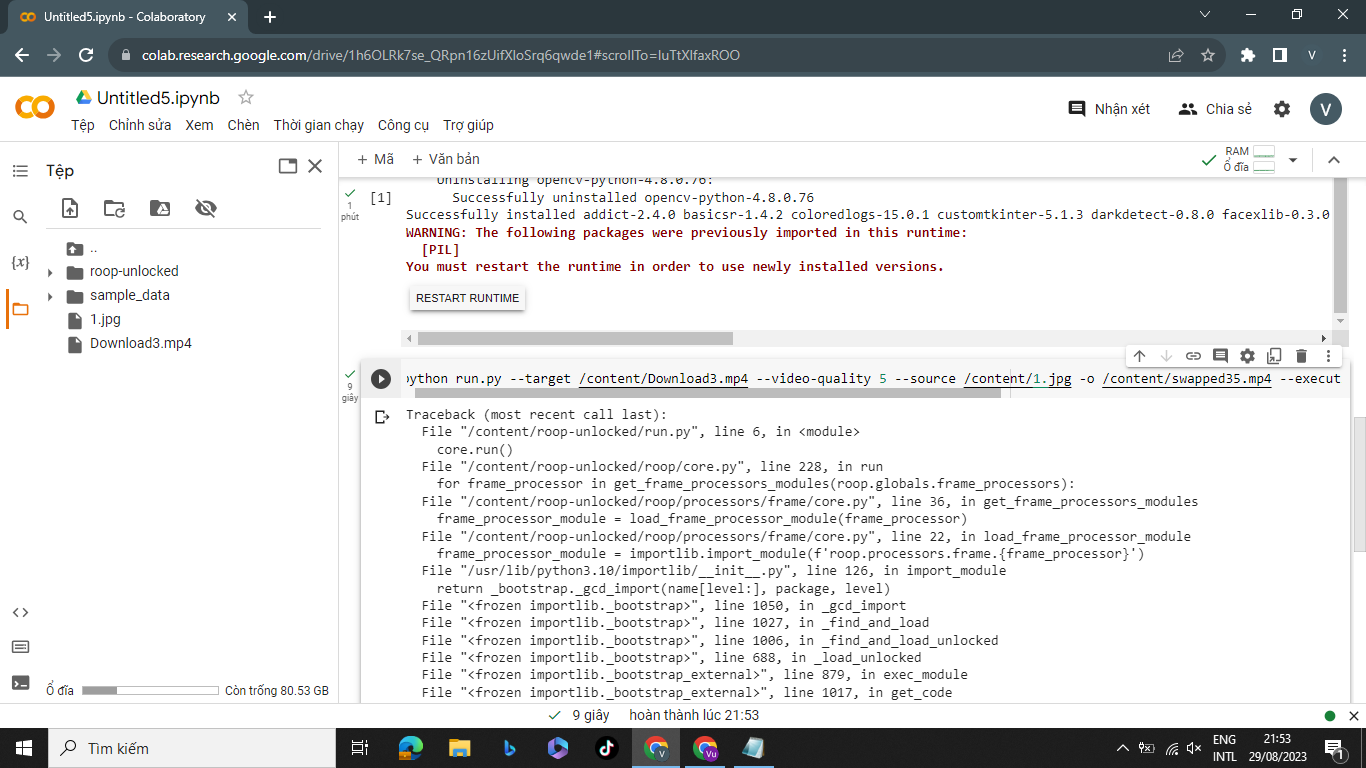Toggle table of contents sidebar

[20, 171]
